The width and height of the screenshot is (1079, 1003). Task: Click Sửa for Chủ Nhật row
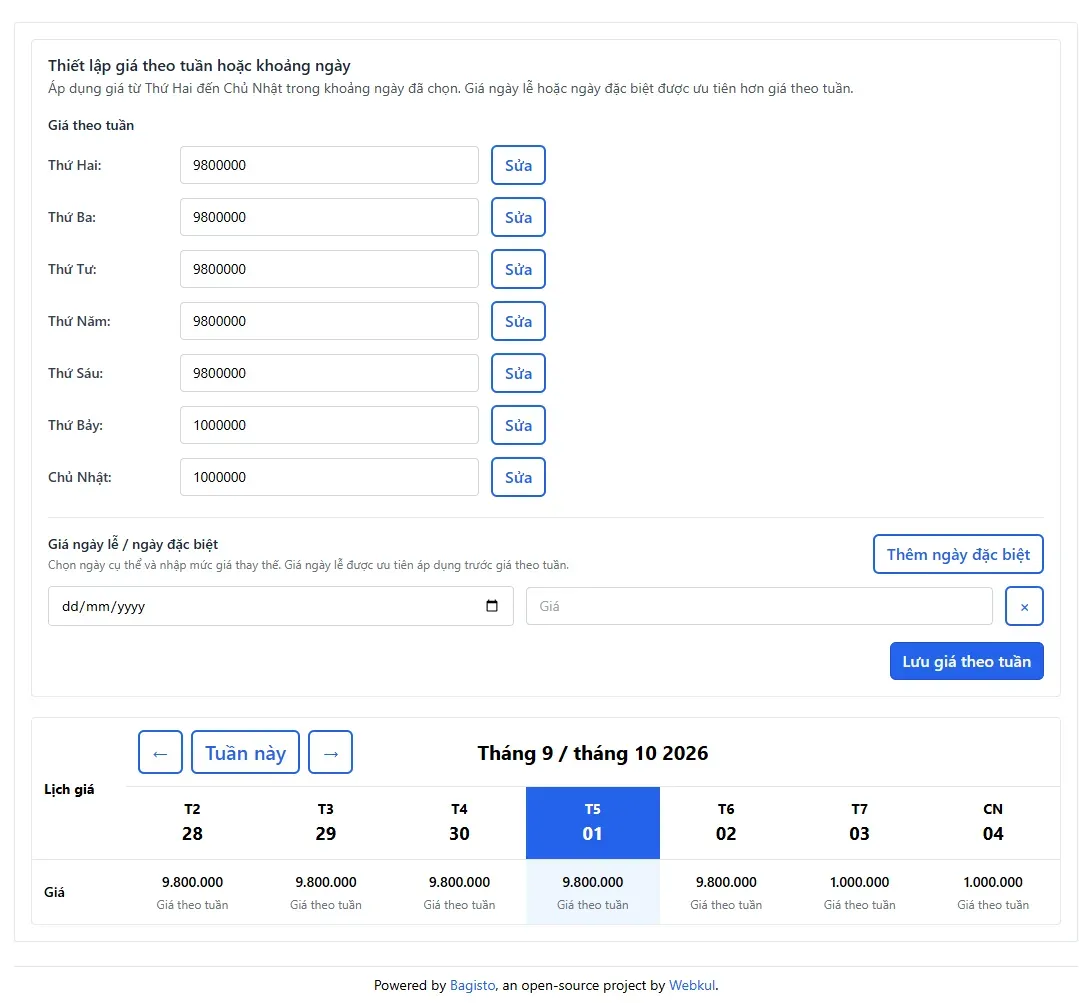pos(518,477)
